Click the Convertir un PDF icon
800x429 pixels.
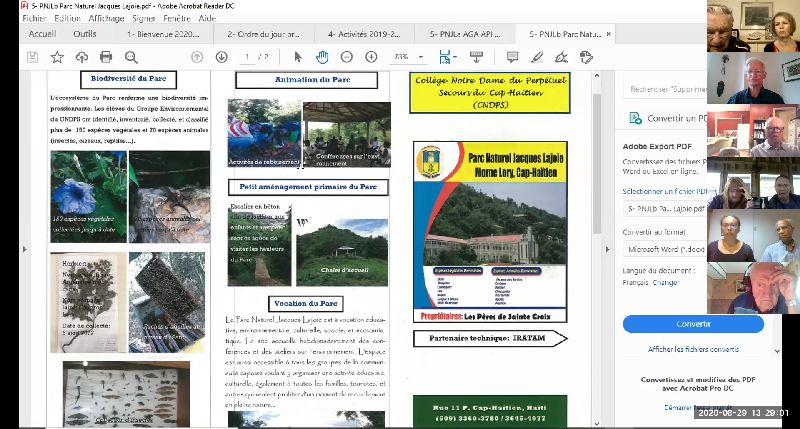coord(635,118)
